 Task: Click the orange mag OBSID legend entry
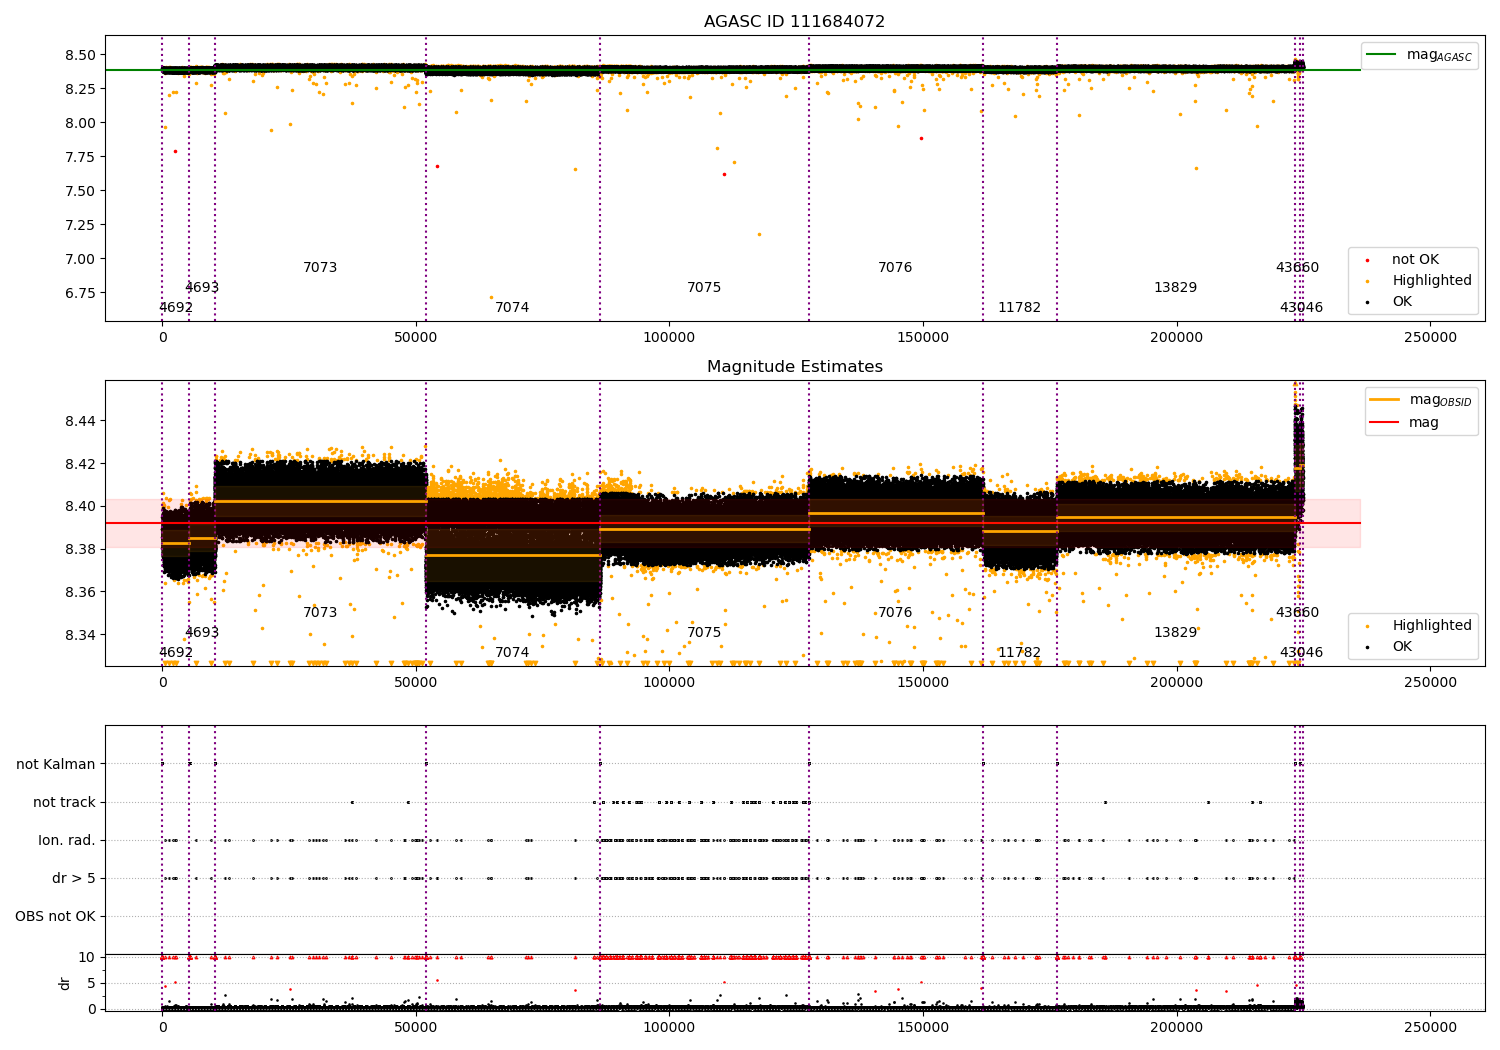coord(1421,400)
